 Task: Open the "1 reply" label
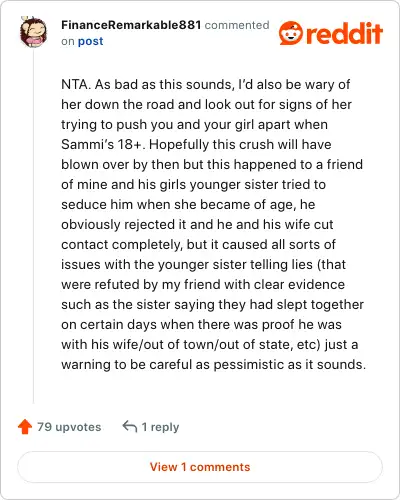(x=160, y=427)
